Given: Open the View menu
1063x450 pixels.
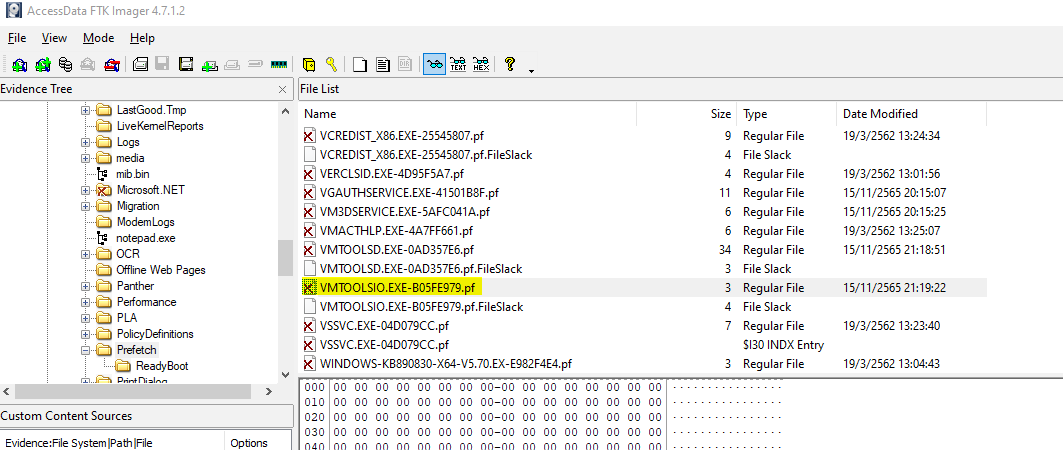Looking at the screenshot, I should [x=54, y=38].
